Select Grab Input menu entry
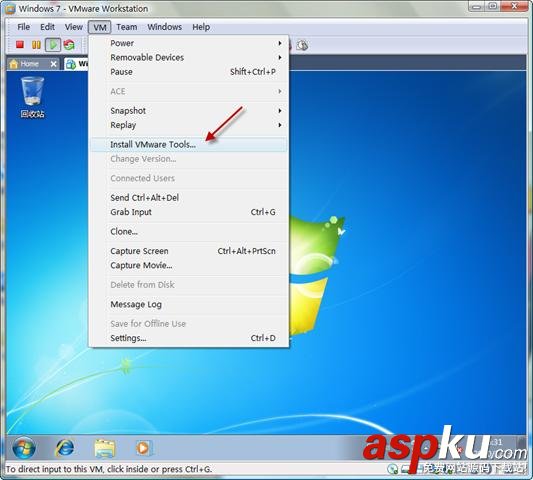Viewport: 533px width, 480px height. tap(188, 212)
